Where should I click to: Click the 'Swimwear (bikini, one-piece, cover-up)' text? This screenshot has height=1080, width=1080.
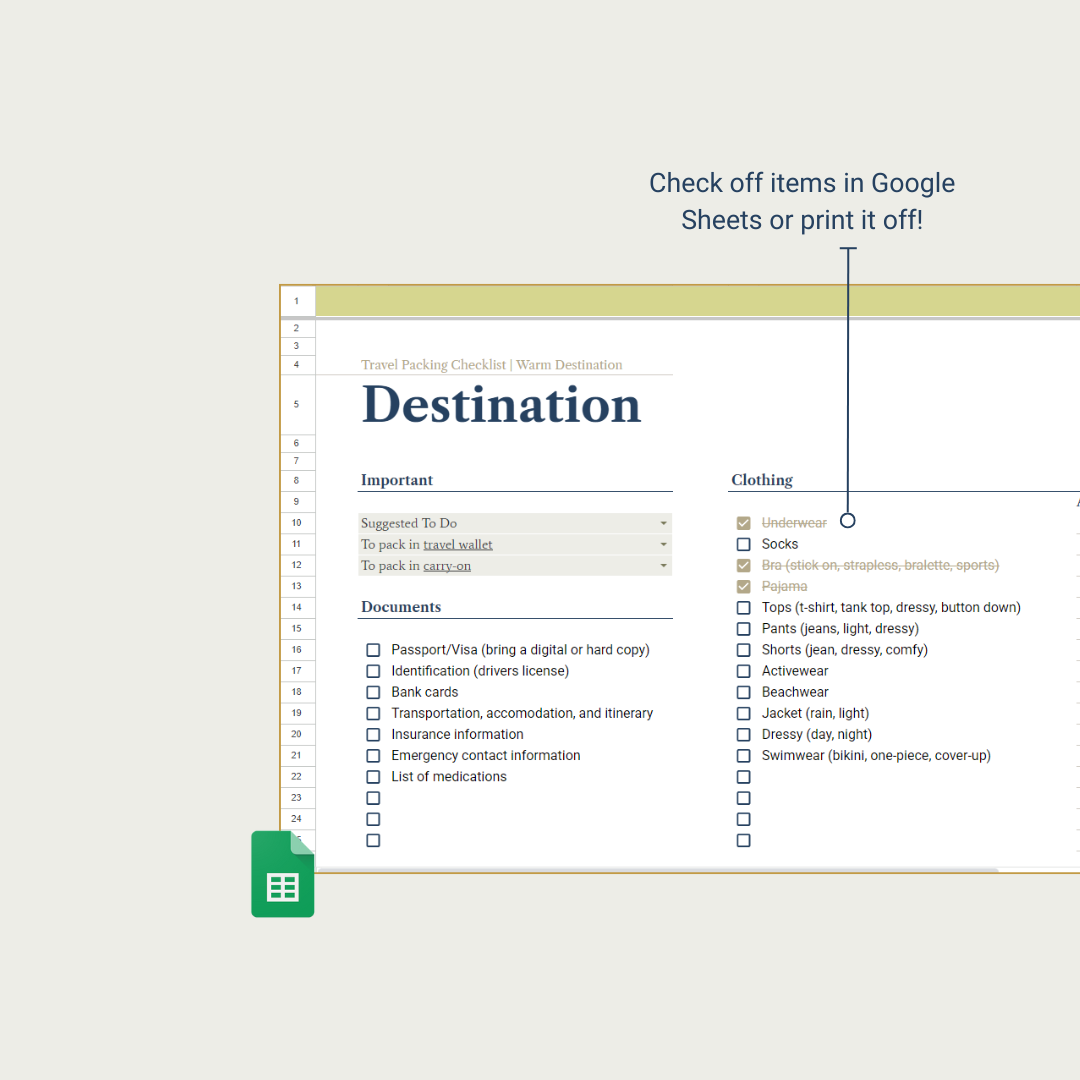[876, 756]
